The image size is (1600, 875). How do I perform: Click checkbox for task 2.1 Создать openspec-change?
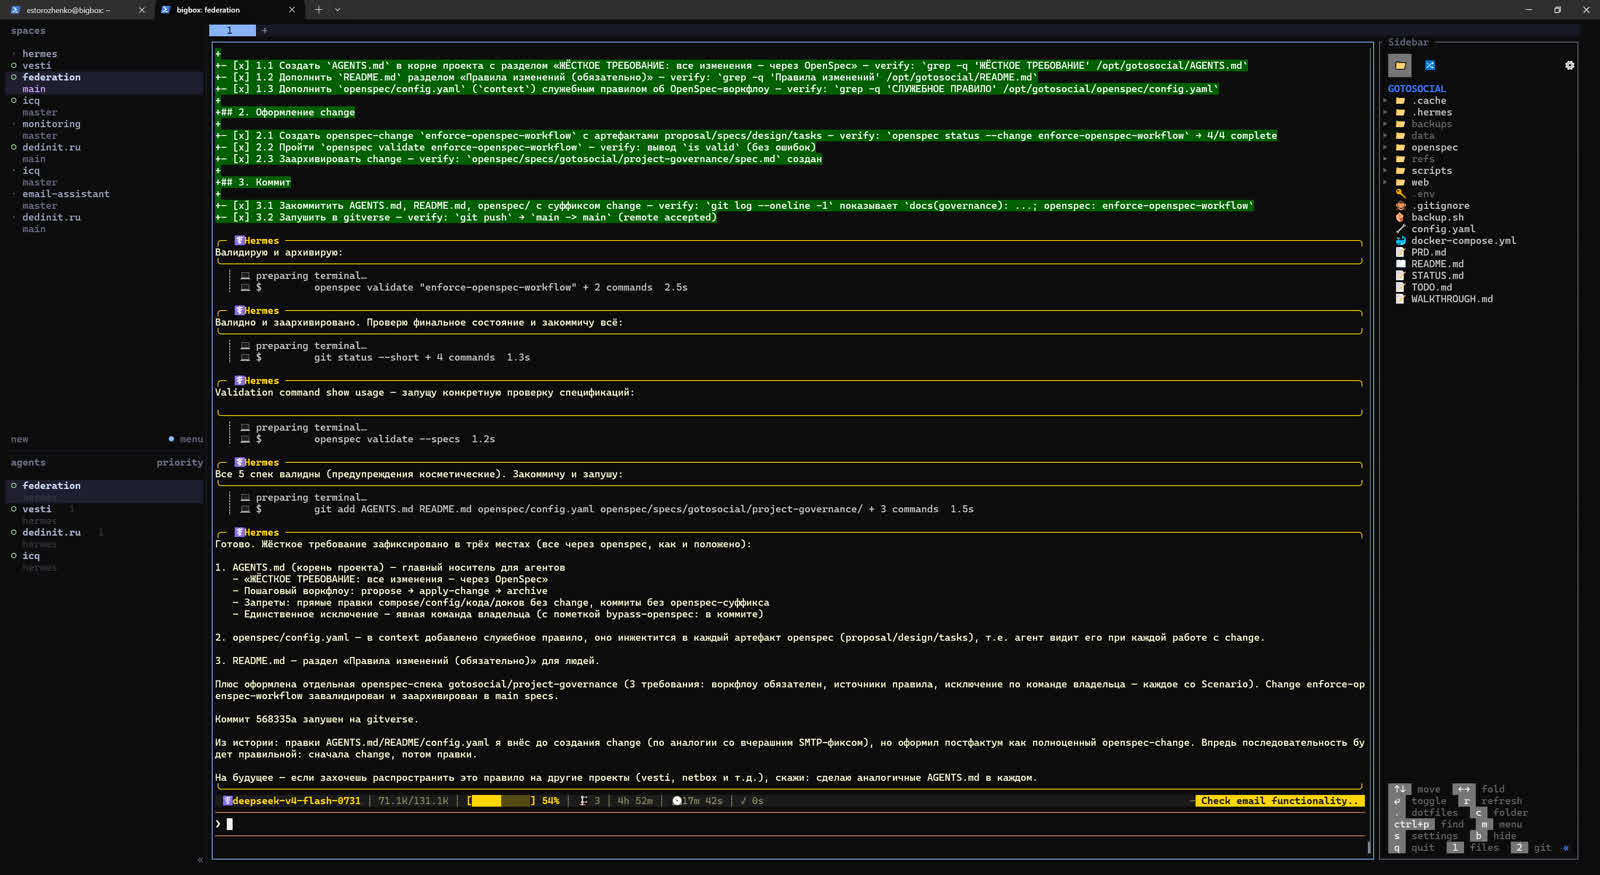pyautogui.click(x=241, y=136)
